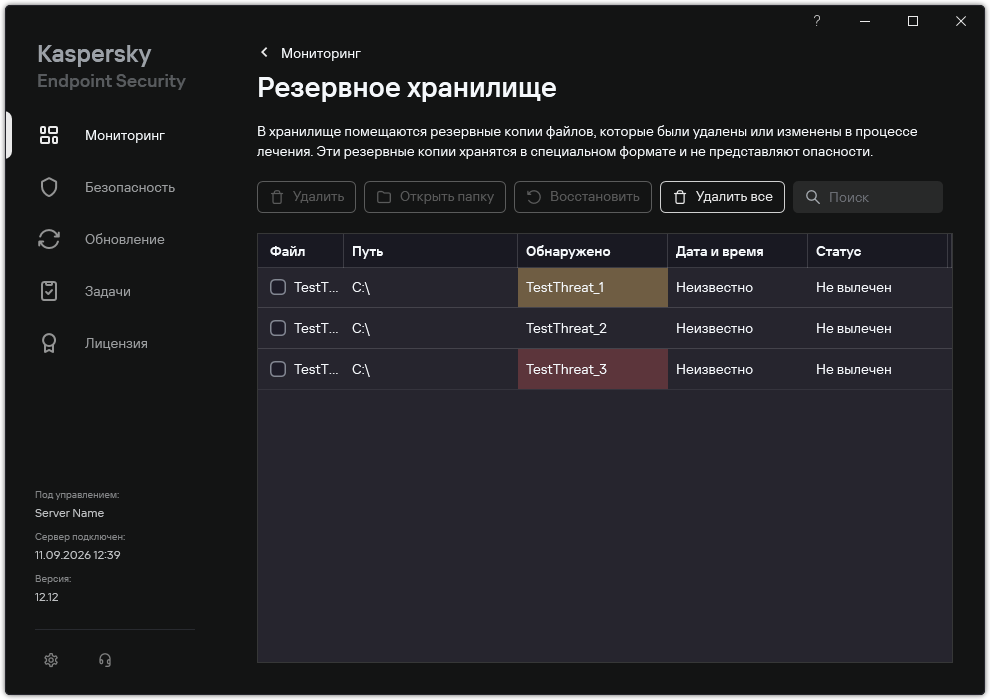Image resolution: width=990 pixels, height=700 pixels.
Task: Sort by the Путь column header
Action: (x=431, y=251)
